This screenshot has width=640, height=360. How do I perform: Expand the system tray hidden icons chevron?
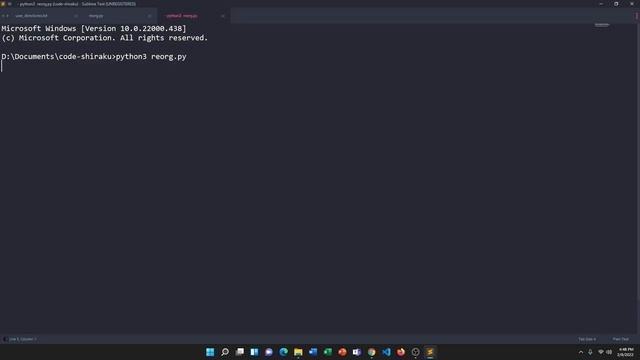click(x=581, y=352)
